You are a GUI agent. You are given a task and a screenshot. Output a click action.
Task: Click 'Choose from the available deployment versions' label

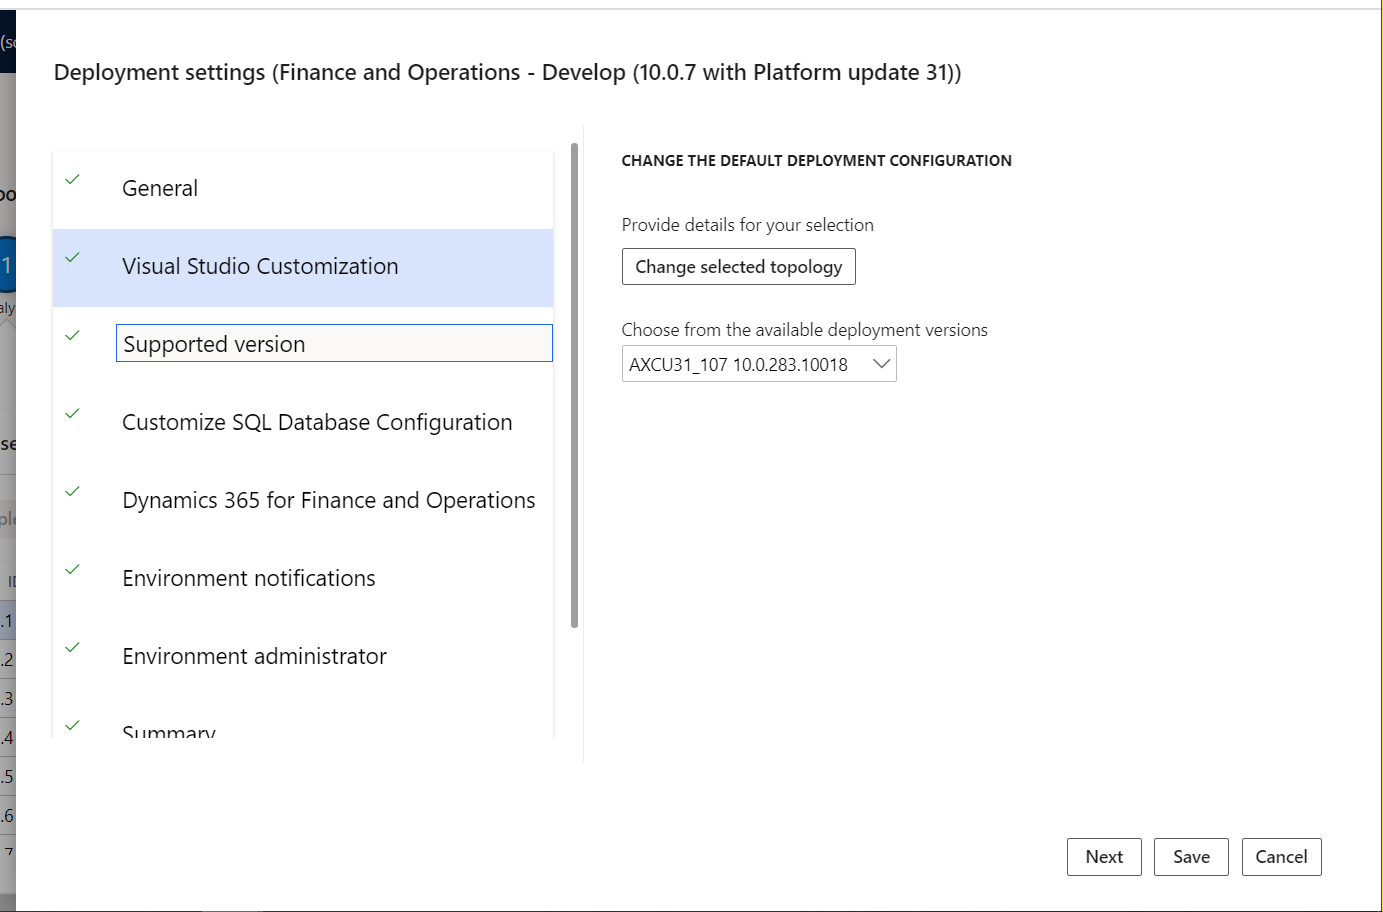[x=804, y=330]
